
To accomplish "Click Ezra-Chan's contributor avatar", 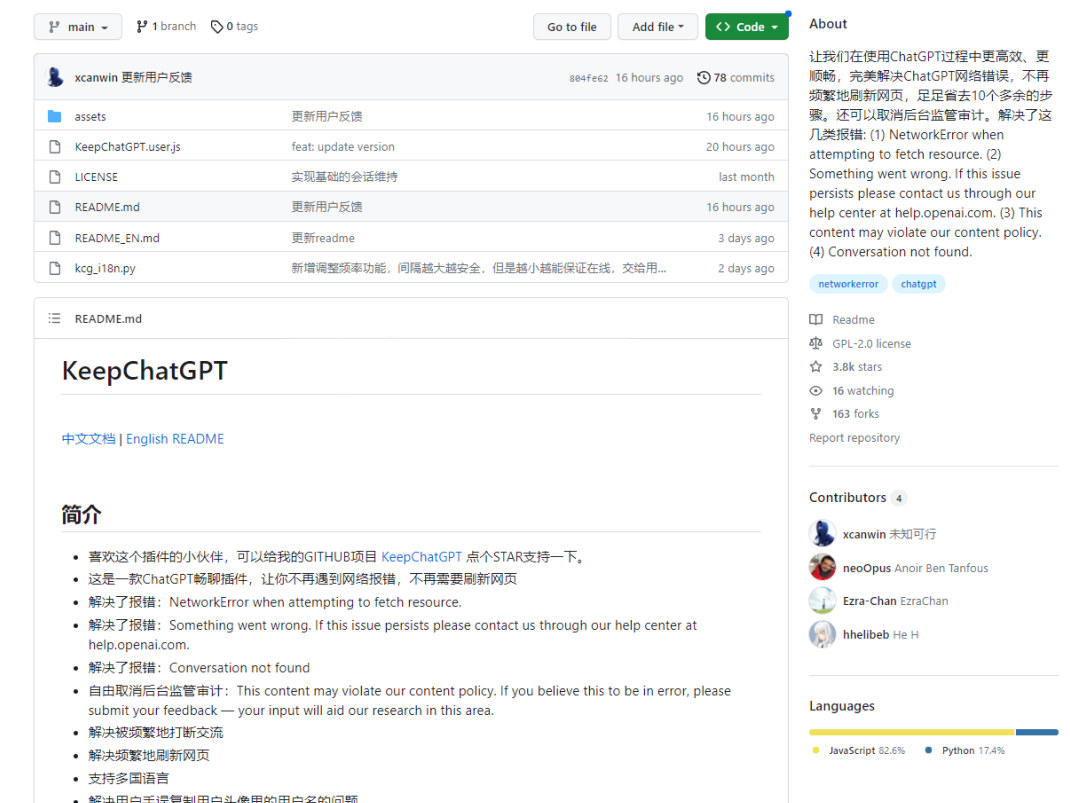I will [x=822, y=600].
